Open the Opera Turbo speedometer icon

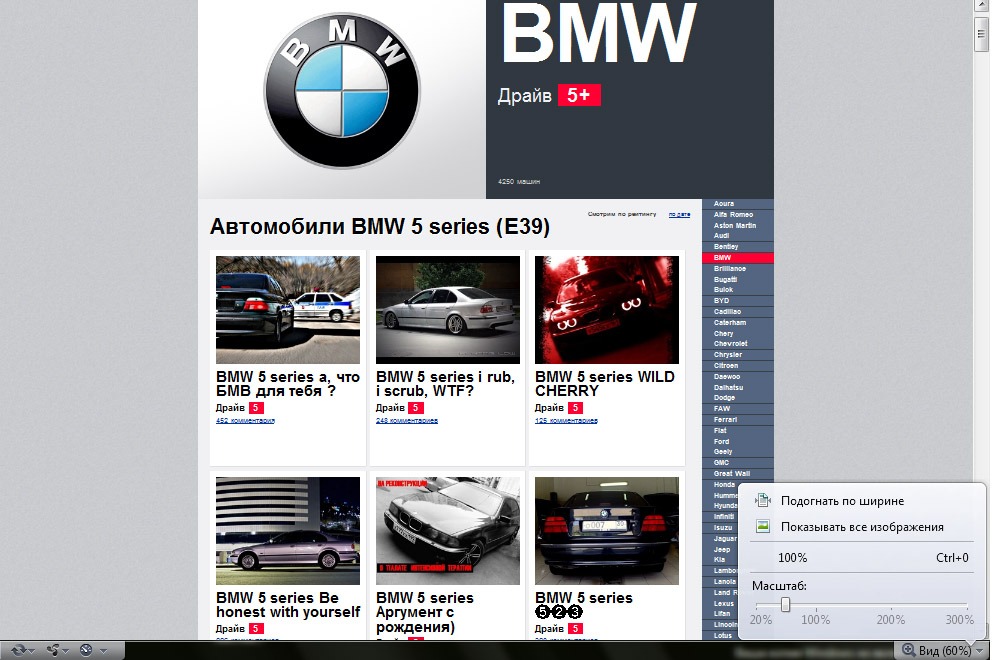pos(86,650)
